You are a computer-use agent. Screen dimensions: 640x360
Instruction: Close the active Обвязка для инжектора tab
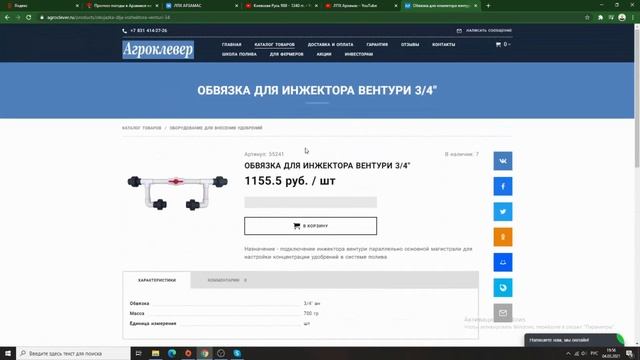[x=476, y=6]
